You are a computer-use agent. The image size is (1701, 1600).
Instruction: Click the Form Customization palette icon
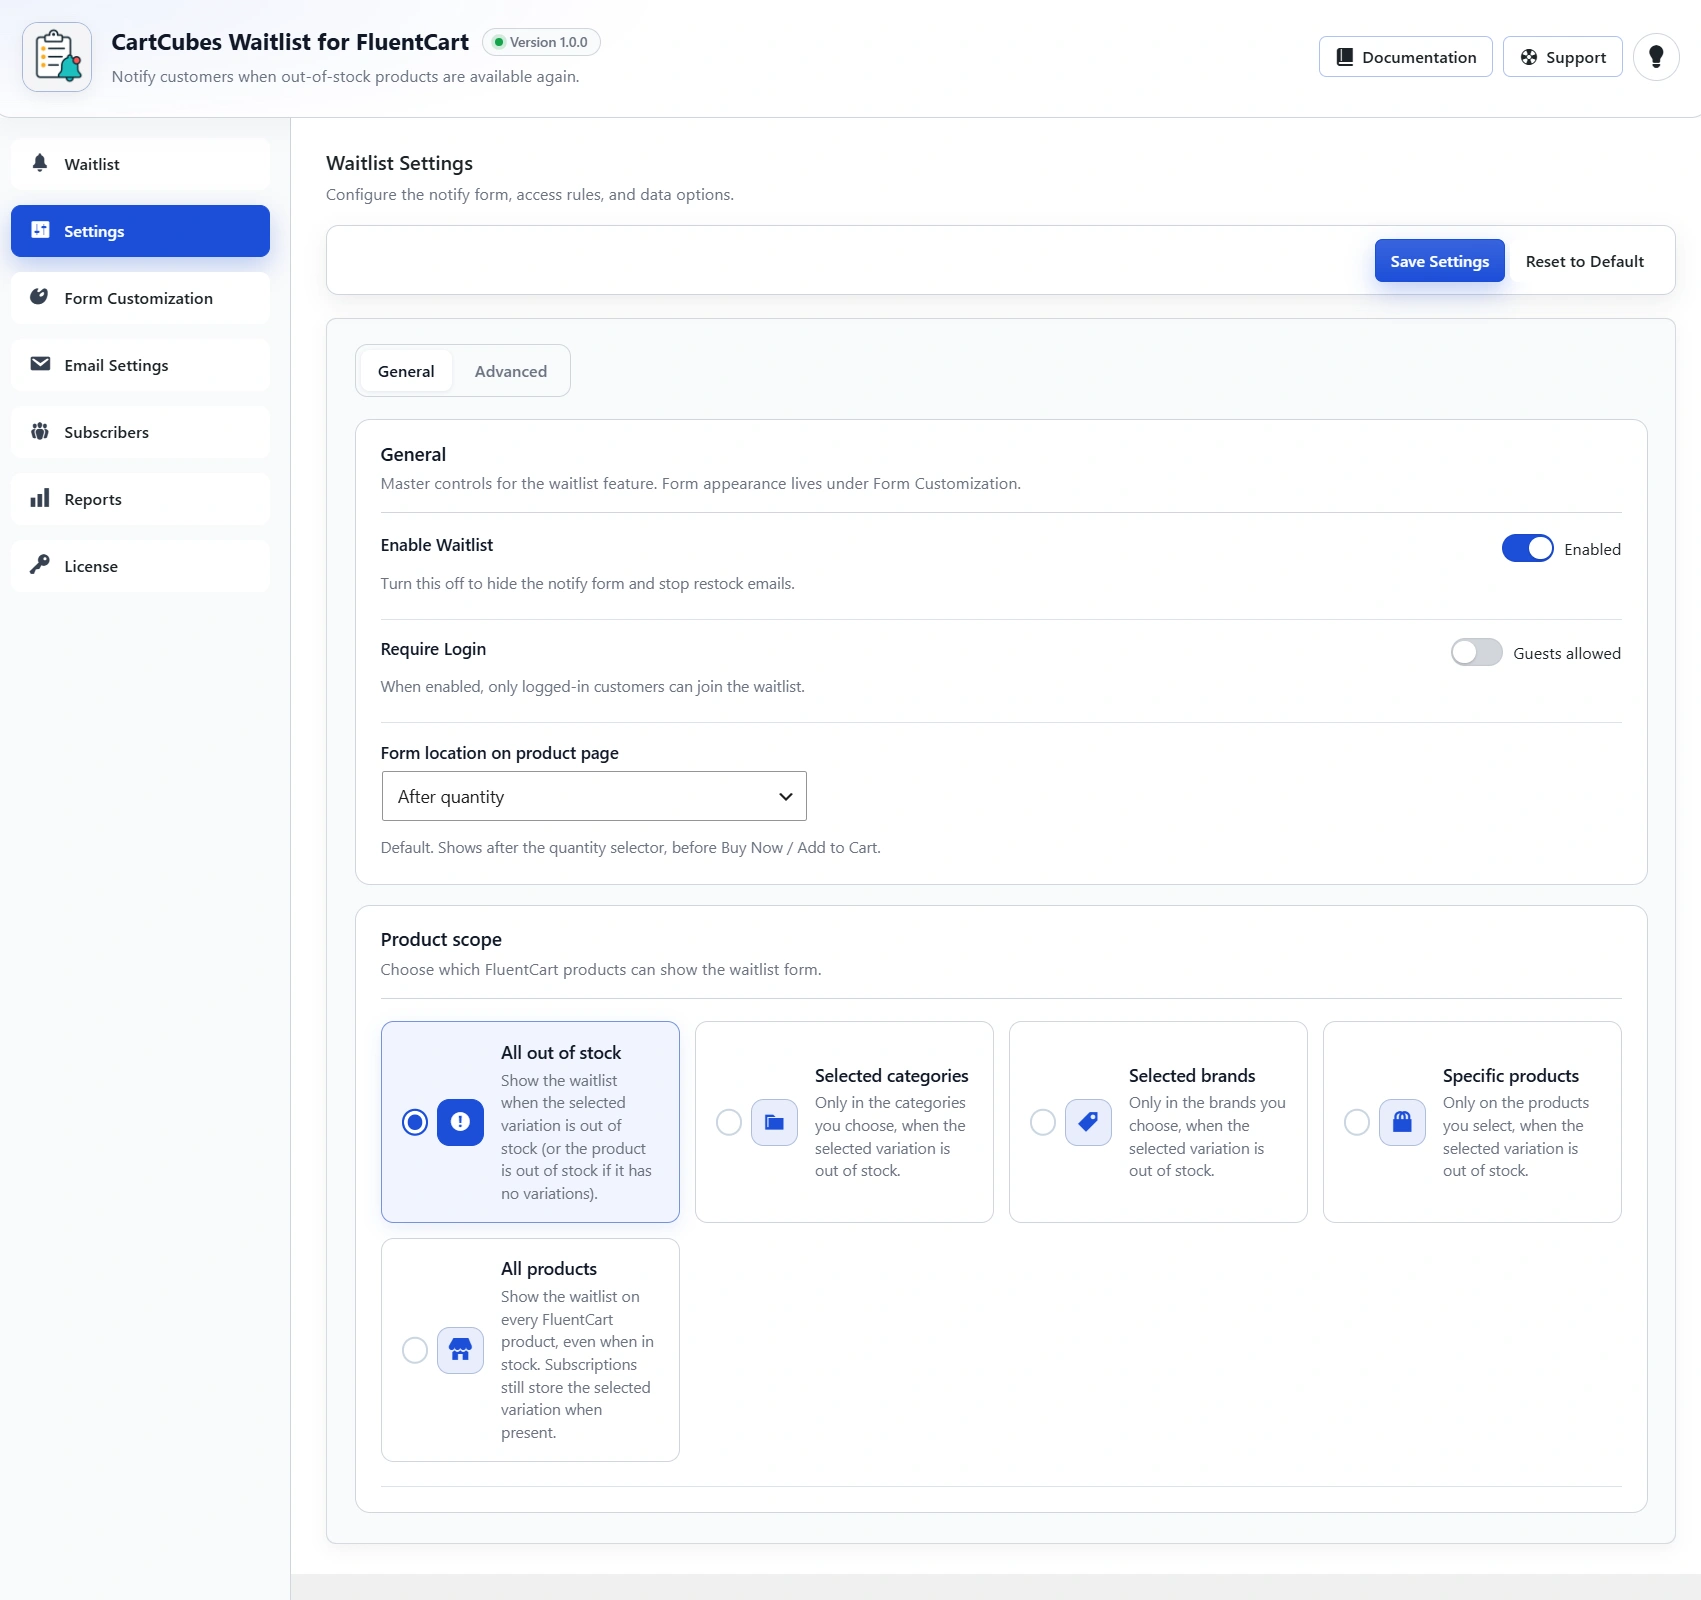point(40,297)
